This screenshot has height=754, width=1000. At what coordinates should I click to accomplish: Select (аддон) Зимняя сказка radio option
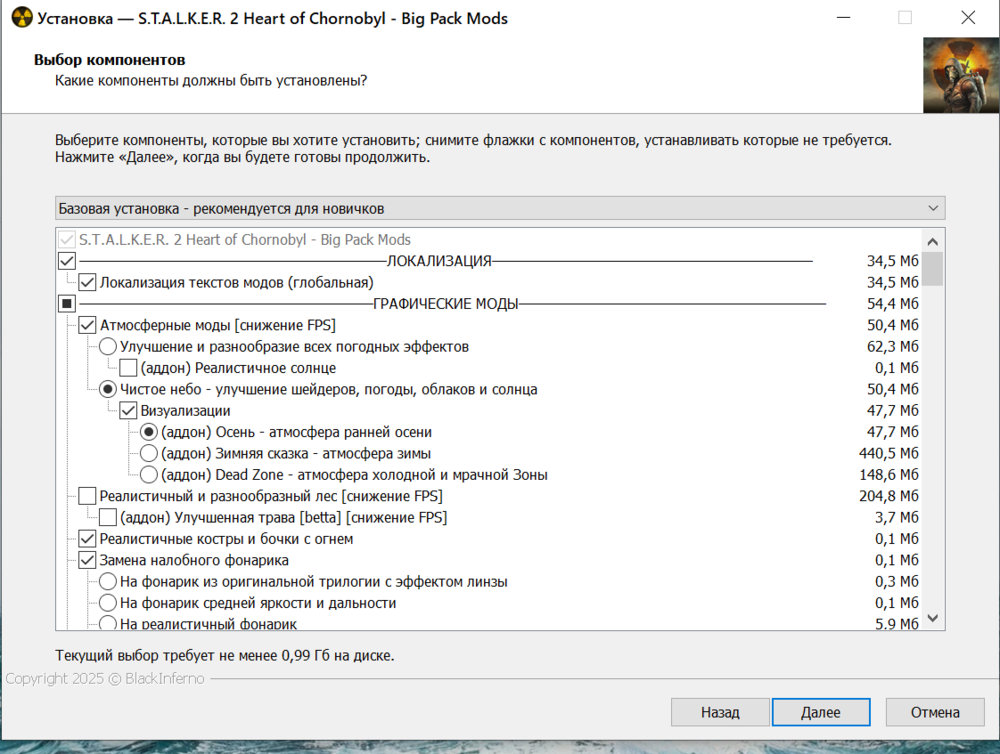tap(149, 453)
